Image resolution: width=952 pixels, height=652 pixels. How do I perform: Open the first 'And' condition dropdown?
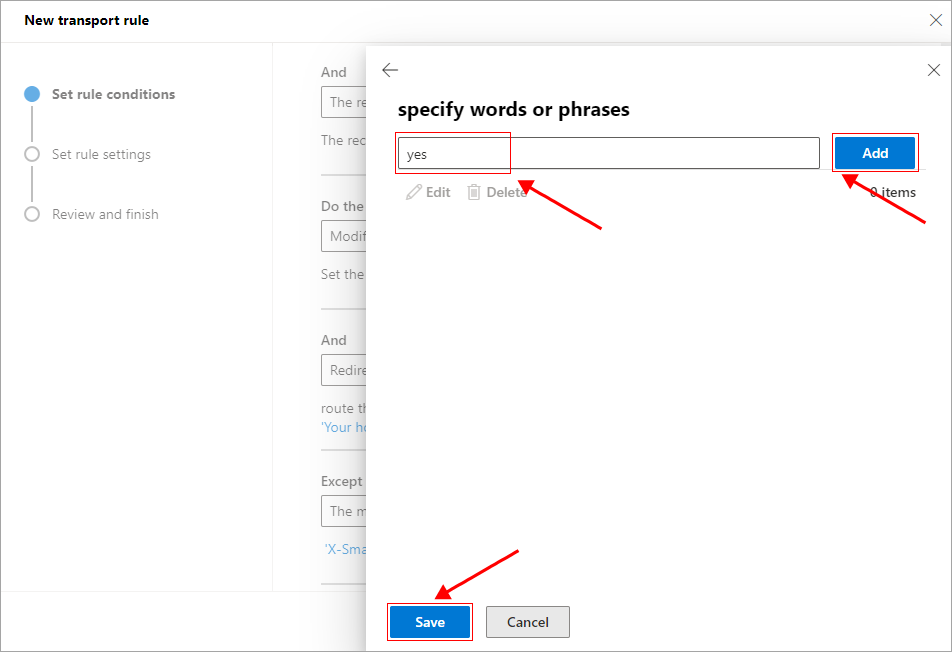click(343, 102)
